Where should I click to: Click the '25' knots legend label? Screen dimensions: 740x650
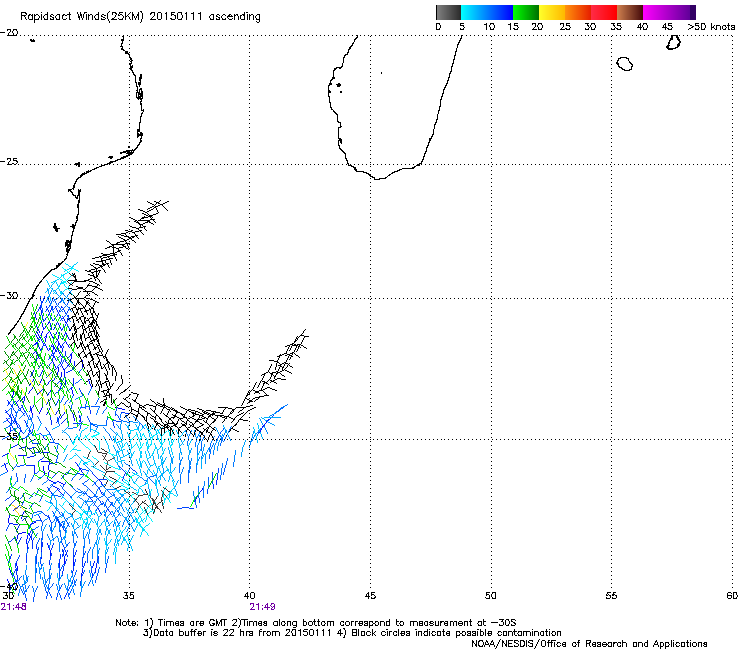565,27
